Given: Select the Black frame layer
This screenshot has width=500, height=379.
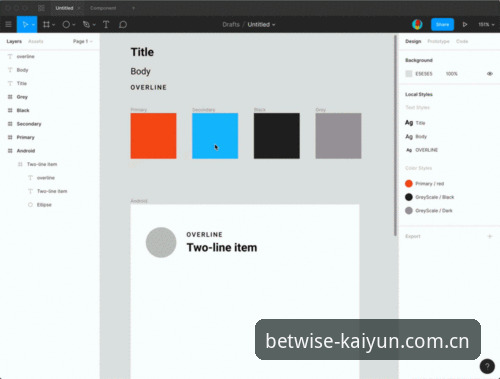Looking at the screenshot, I should pos(23,110).
